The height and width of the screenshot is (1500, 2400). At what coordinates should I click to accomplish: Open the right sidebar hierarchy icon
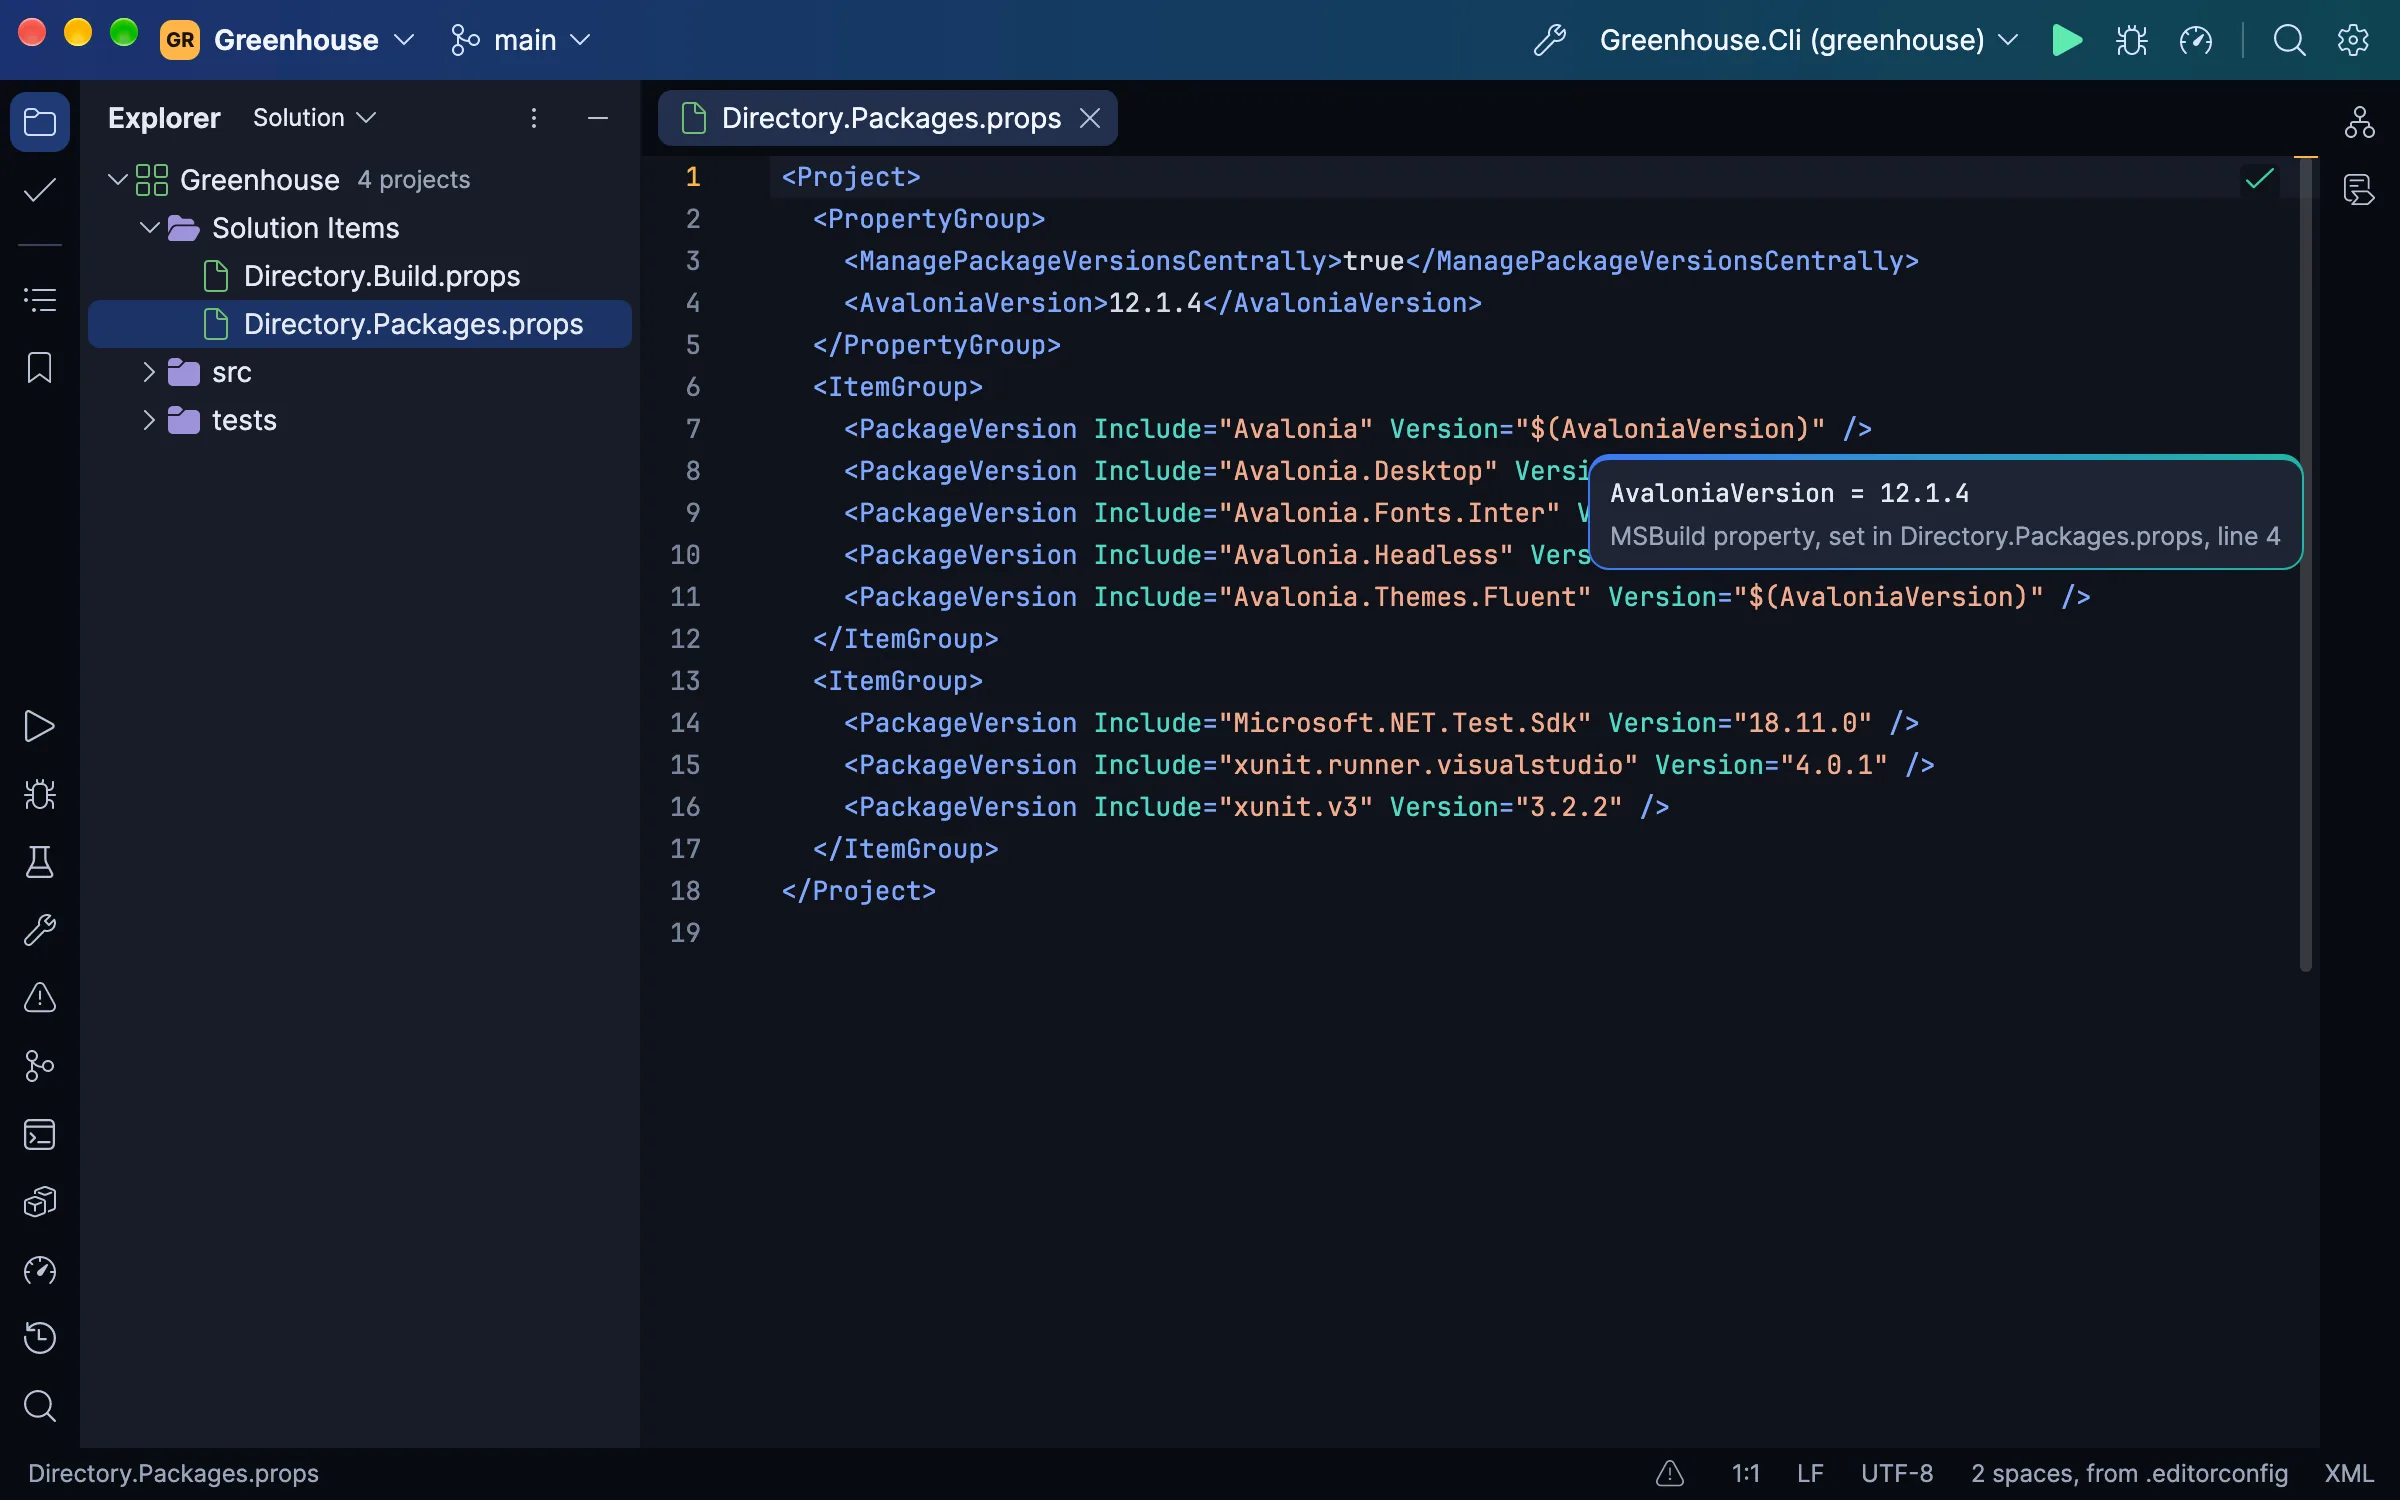click(x=2360, y=122)
